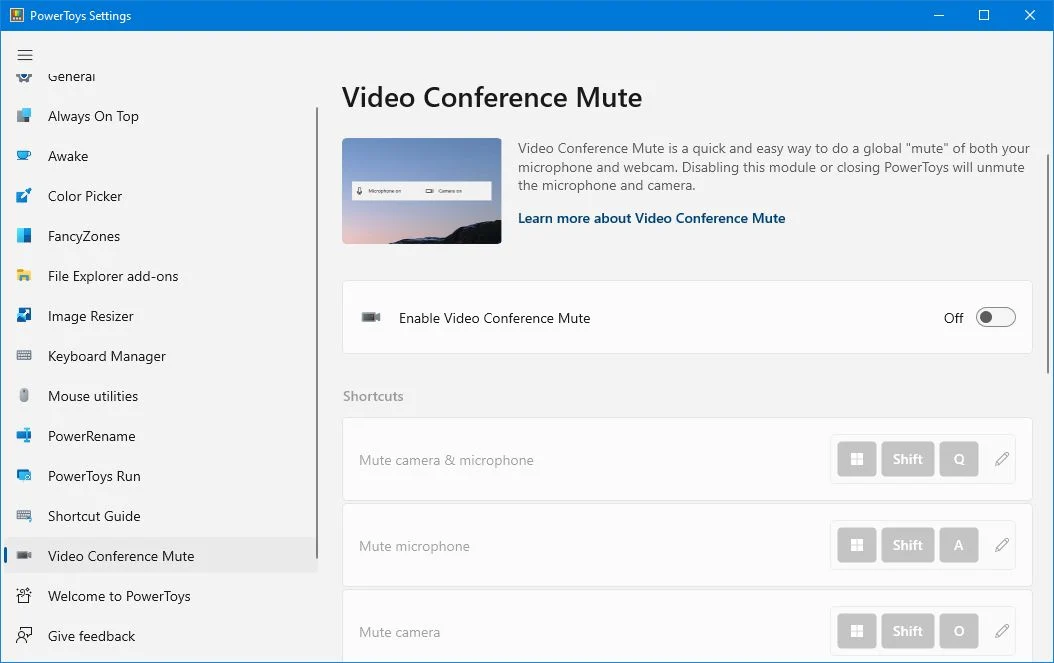Edit the Mute camera & microphone shortcut
Image resolution: width=1054 pixels, height=663 pixels.
pos(1002,459)
